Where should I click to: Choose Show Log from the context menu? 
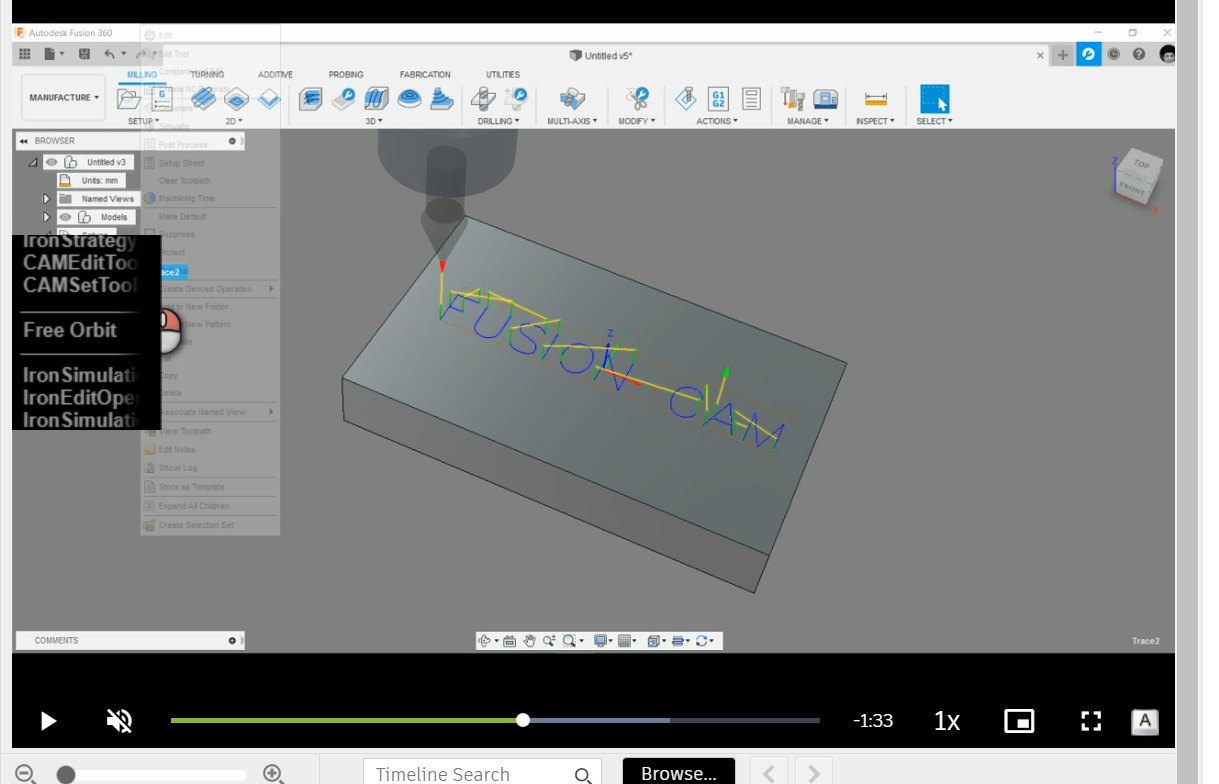pyautogui.click(x=177, y=467)
